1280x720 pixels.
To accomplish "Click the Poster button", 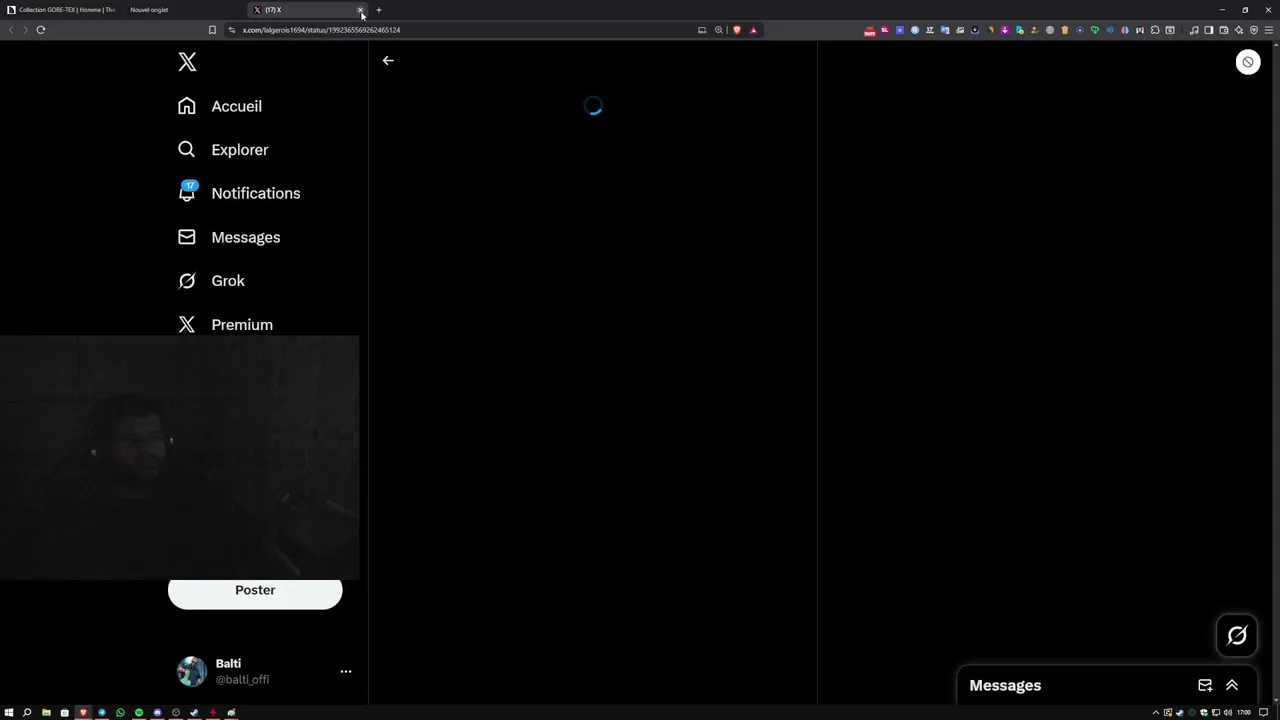I will click(x=255, y=590).
